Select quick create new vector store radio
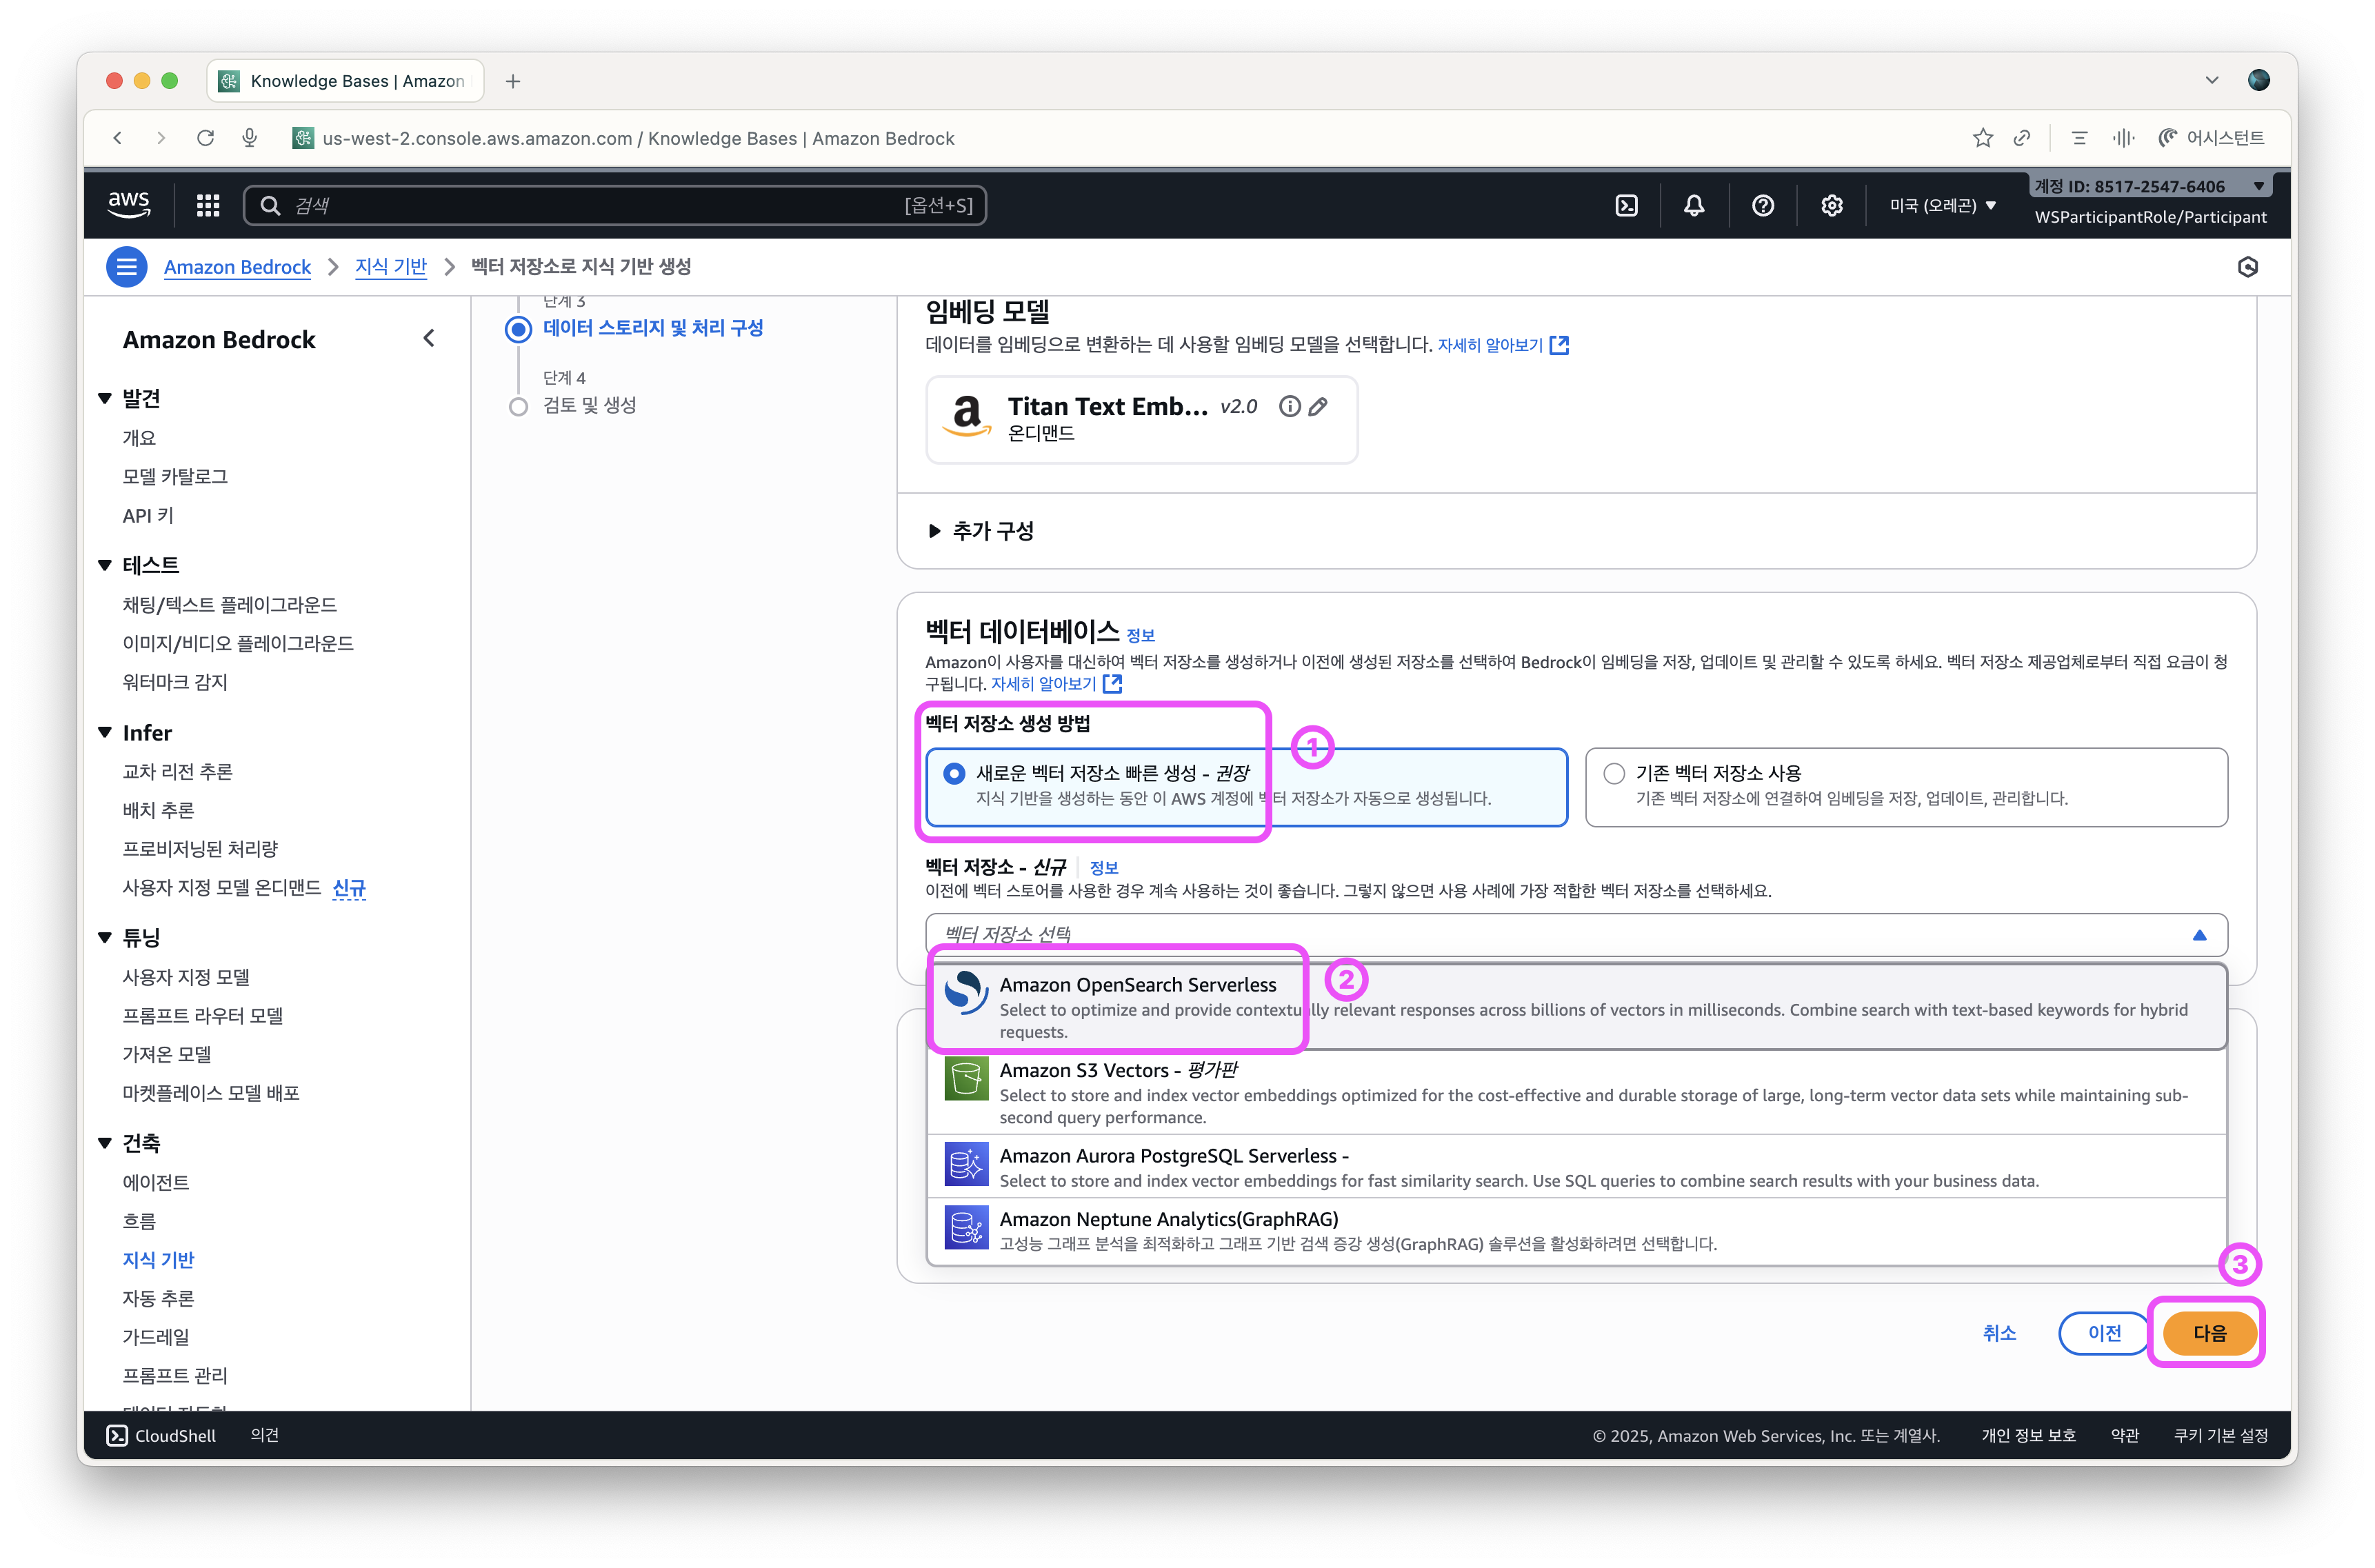Screen dimensions: 2375x1568 954,773
